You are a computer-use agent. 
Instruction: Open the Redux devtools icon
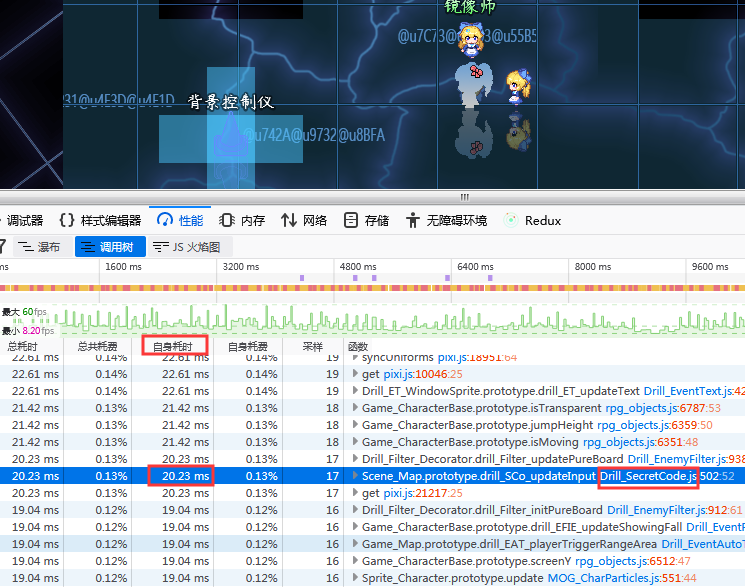pos(511,220)
